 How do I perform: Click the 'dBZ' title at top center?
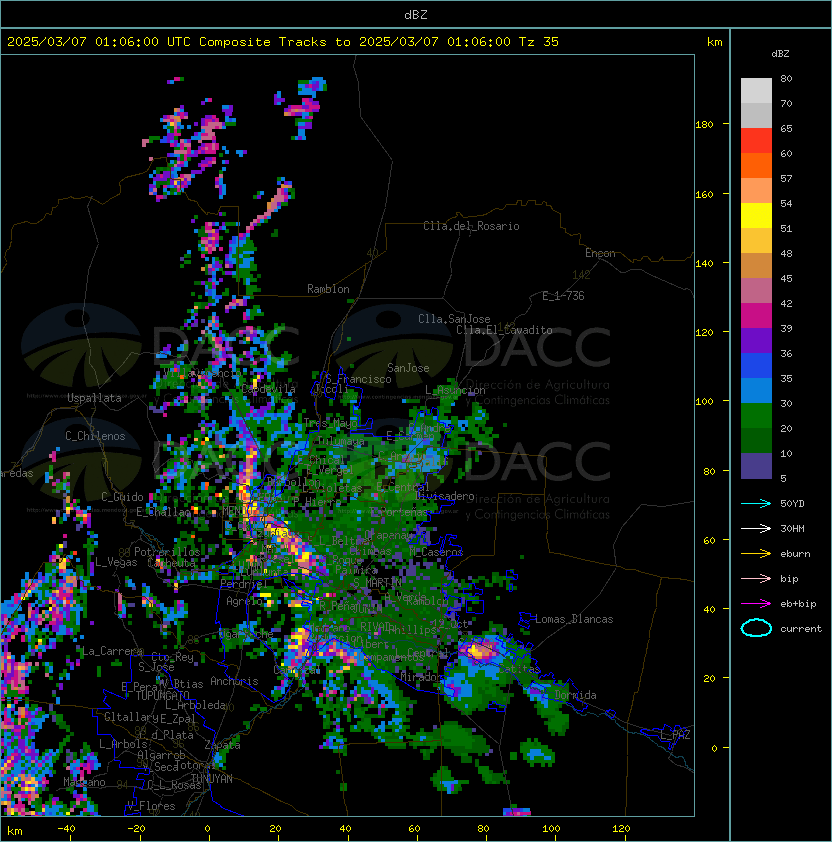(x=416, y=15)
